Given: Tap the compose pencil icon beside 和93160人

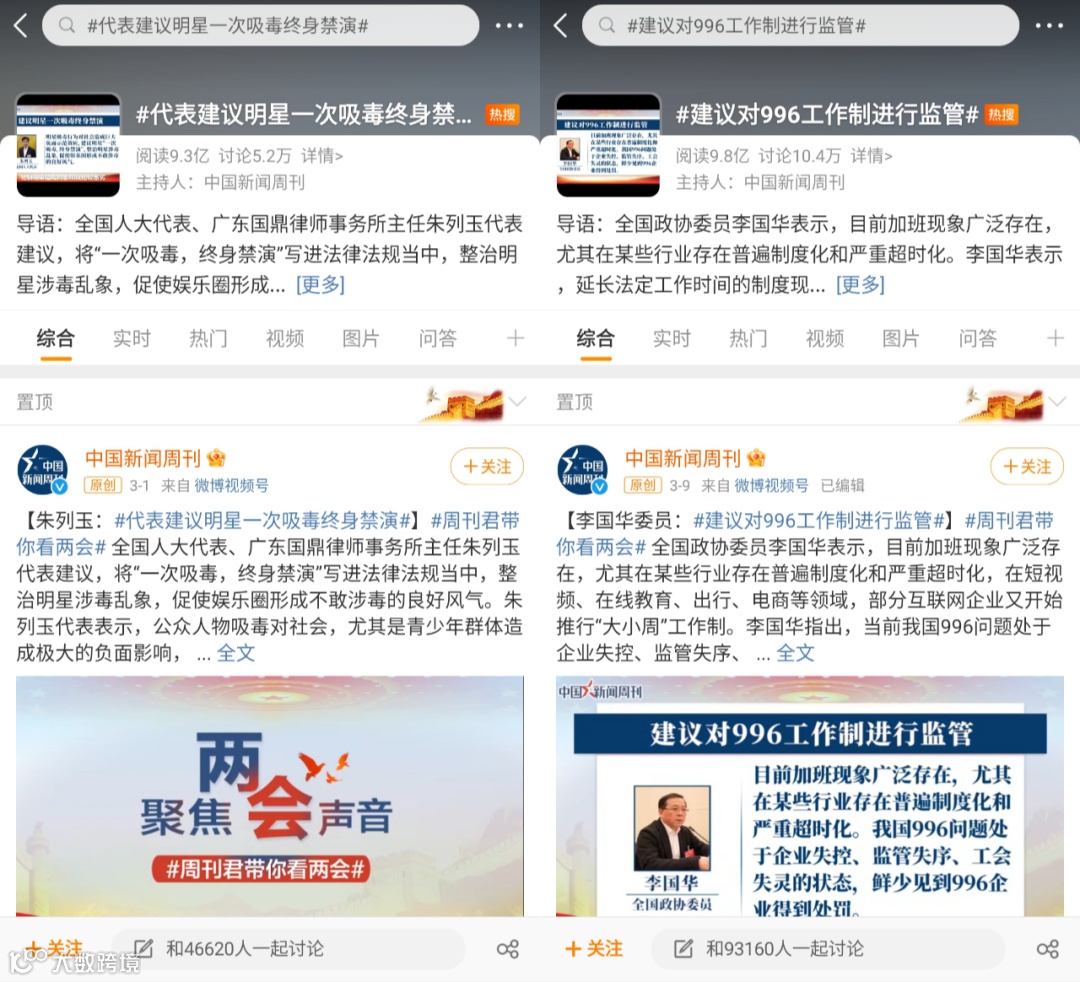Looking at the screenshot, I should pyautogui.click(x=683, y=948).
